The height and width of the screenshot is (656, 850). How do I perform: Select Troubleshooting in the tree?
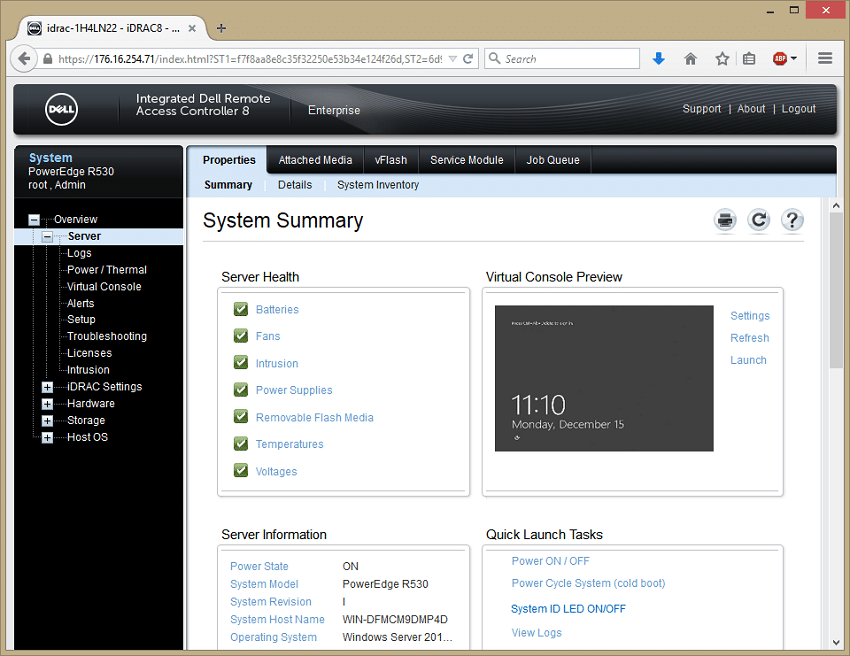pos(107,337)
